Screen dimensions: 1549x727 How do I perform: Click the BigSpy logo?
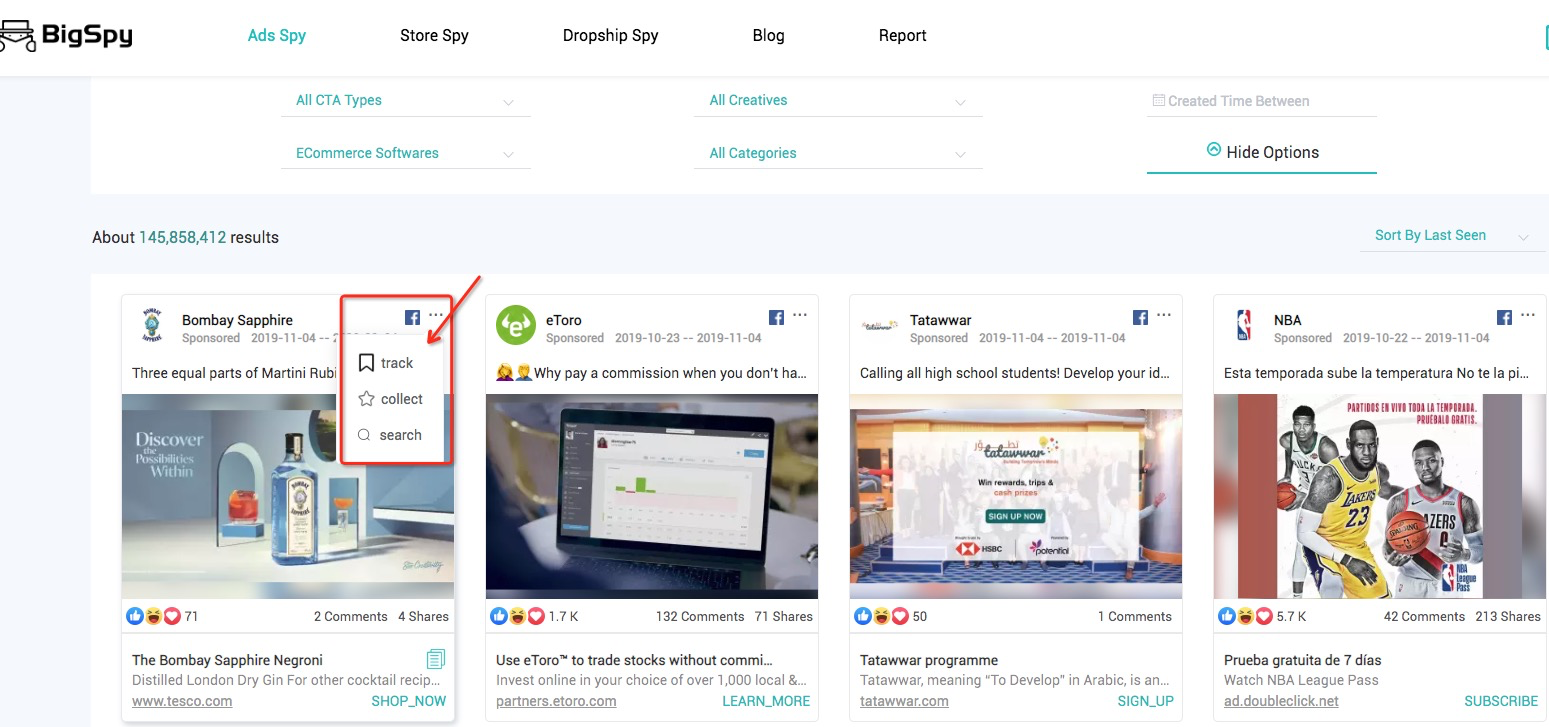point(66,36)
